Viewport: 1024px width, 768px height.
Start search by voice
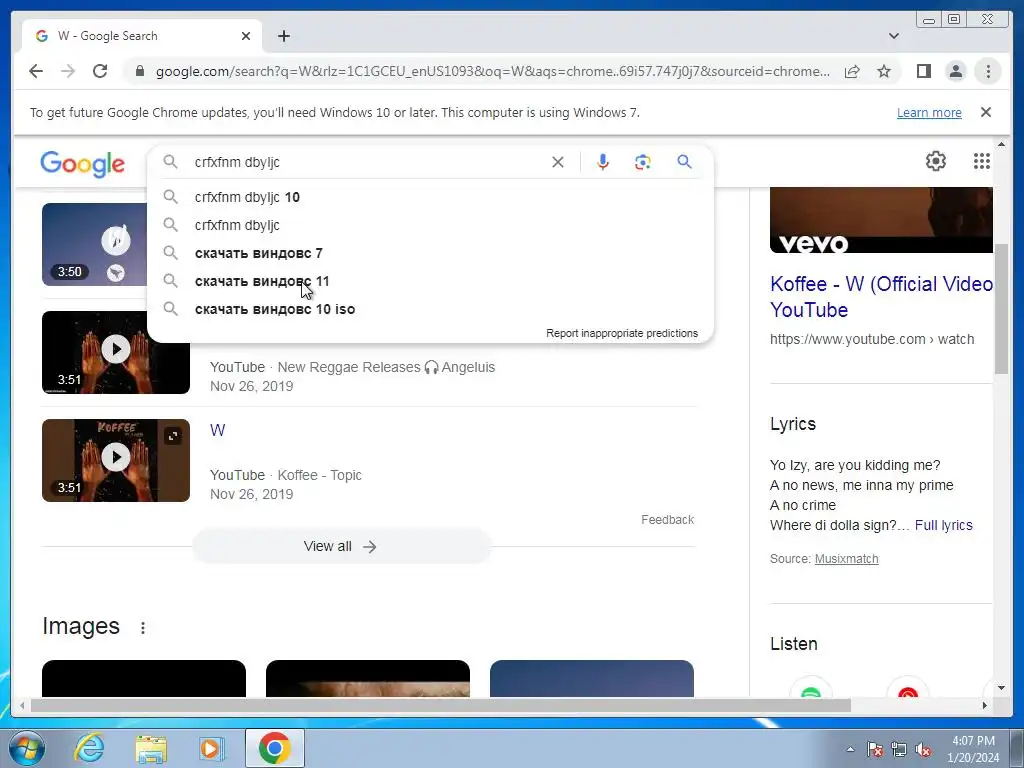tap(603, 162)
